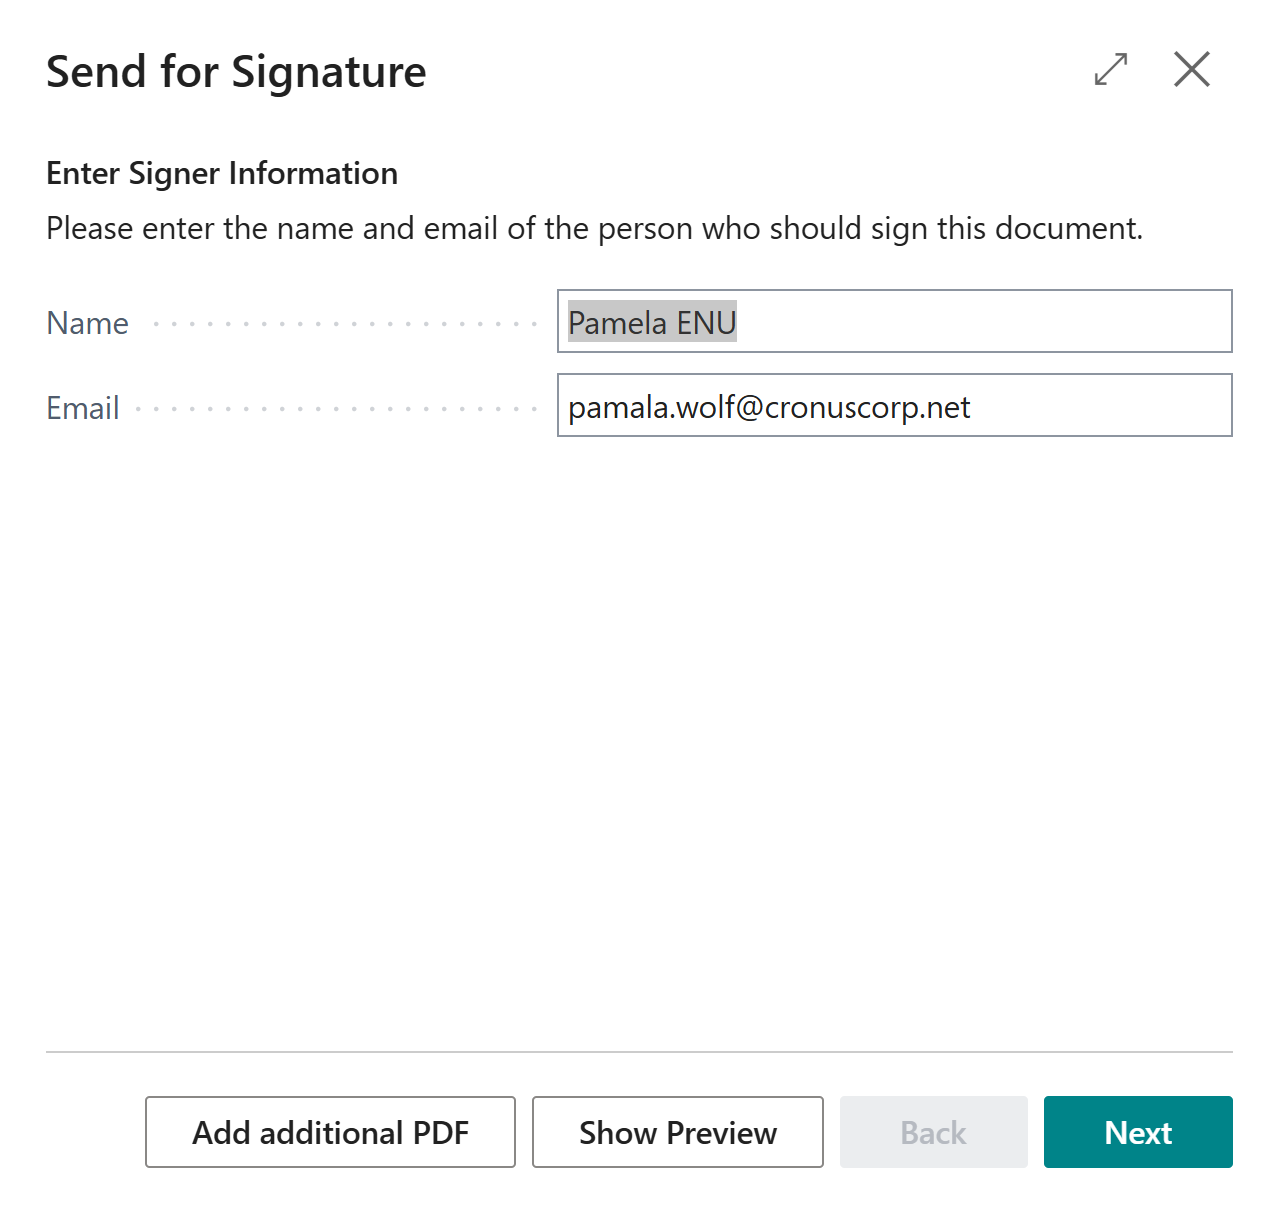Click the dotted leader beside Name

coord(346,324)
